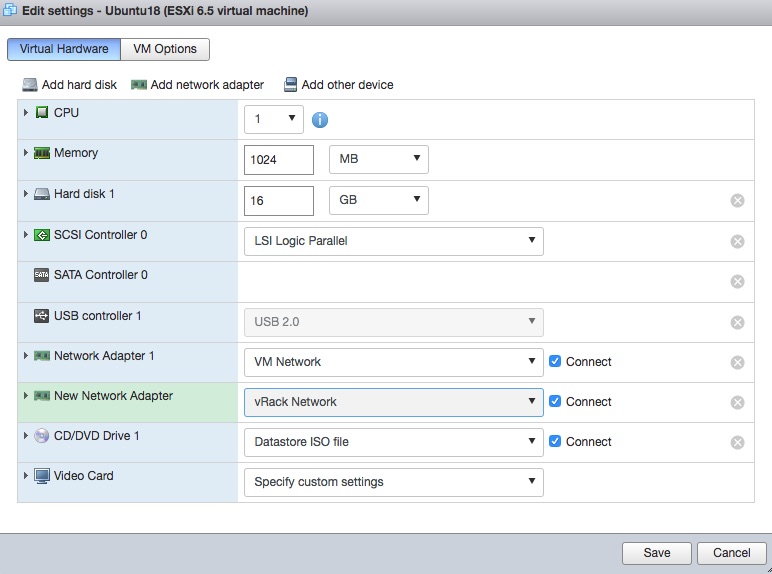
Task: Open the hard disk unit GB dropdown
Action: 379,200
